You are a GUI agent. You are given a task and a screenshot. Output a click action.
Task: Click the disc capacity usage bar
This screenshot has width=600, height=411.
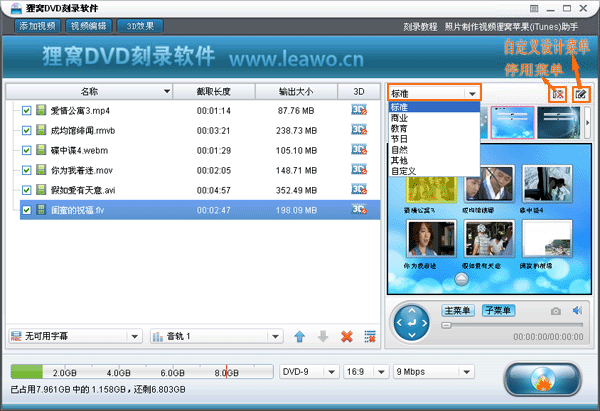point(142,372)
